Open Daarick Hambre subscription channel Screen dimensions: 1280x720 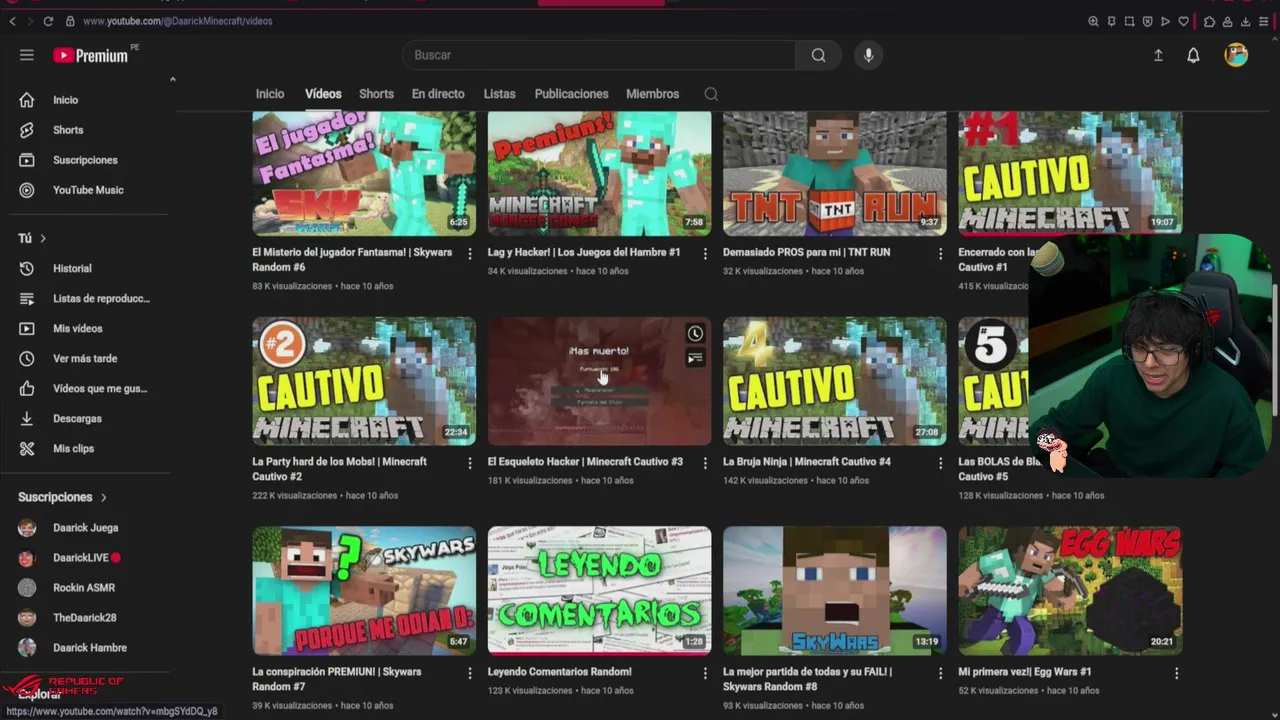pos(88,648)
